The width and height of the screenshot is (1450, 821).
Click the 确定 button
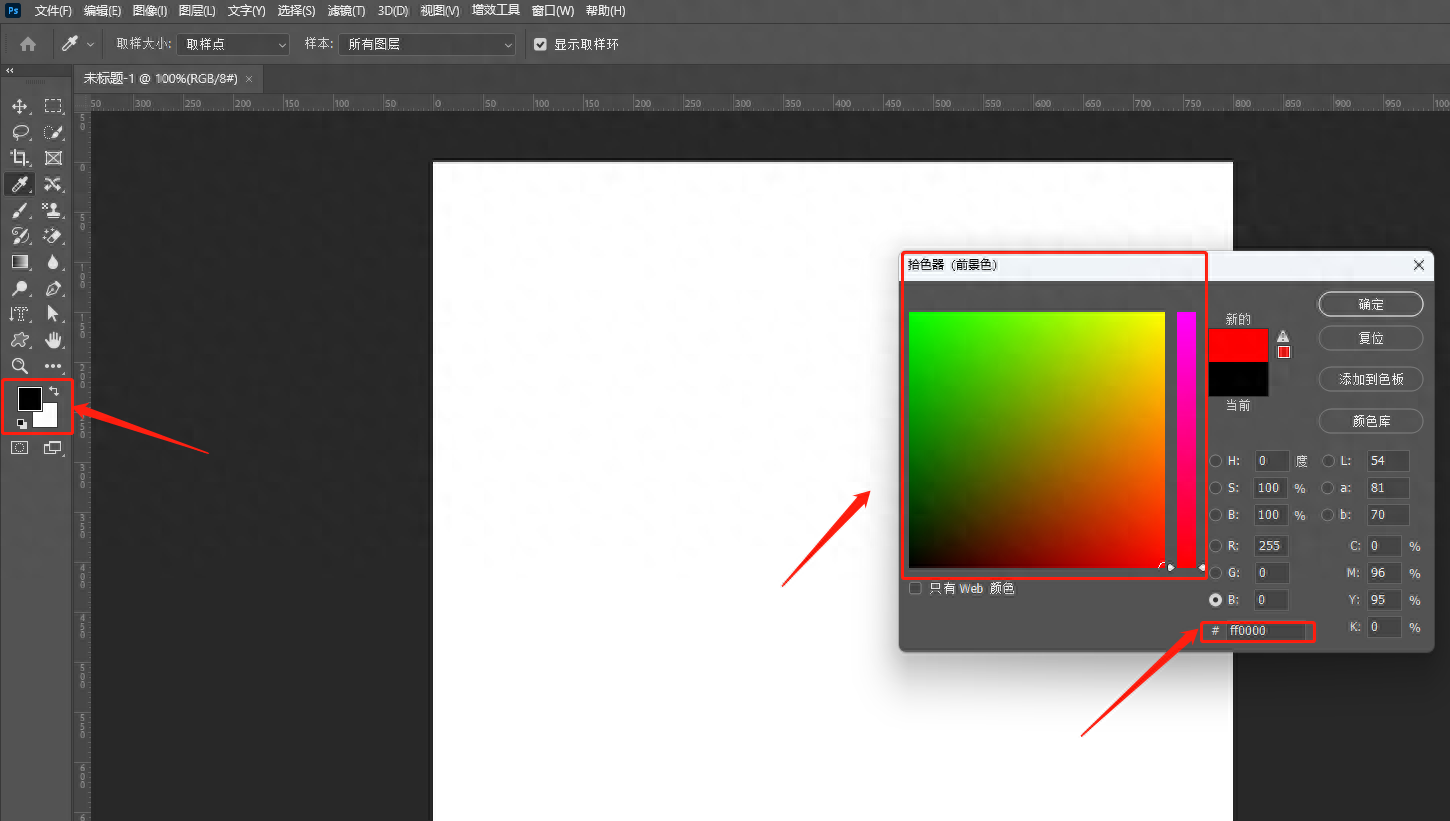click(1370, 304)
